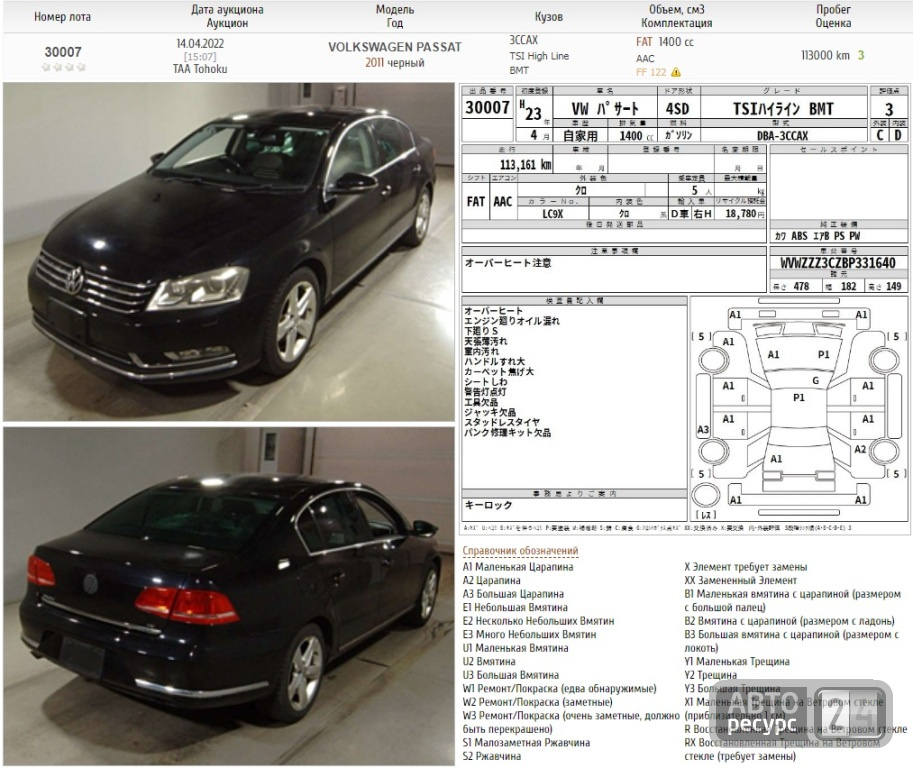This screenshot has width=913, height=768.
Task: Click the yellow warning triangle icon
Action: [x=675, y=73]
